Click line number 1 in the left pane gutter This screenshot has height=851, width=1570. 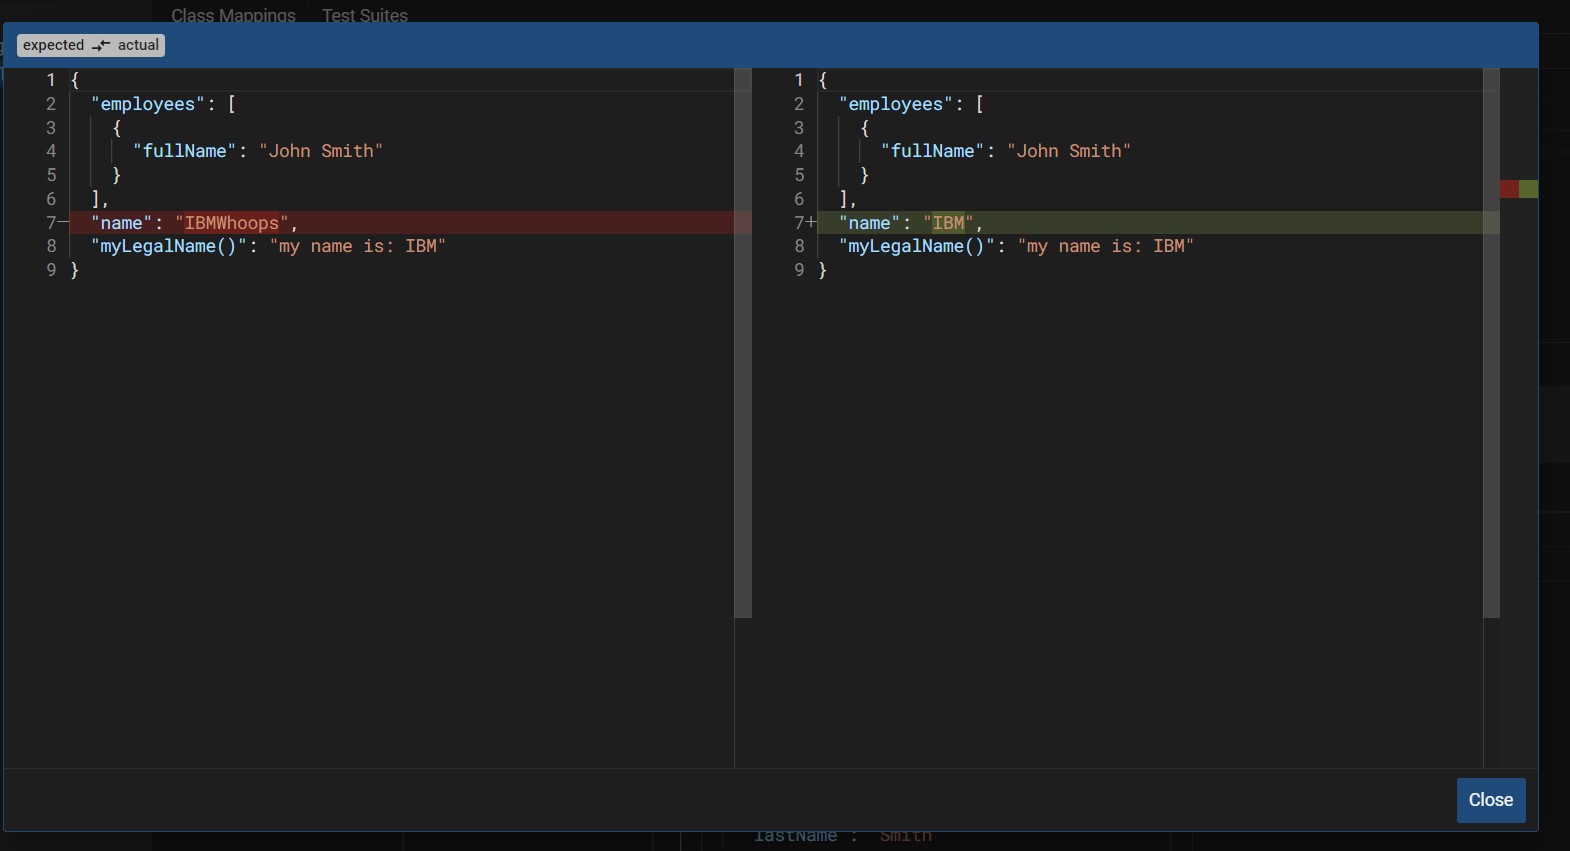51,80
